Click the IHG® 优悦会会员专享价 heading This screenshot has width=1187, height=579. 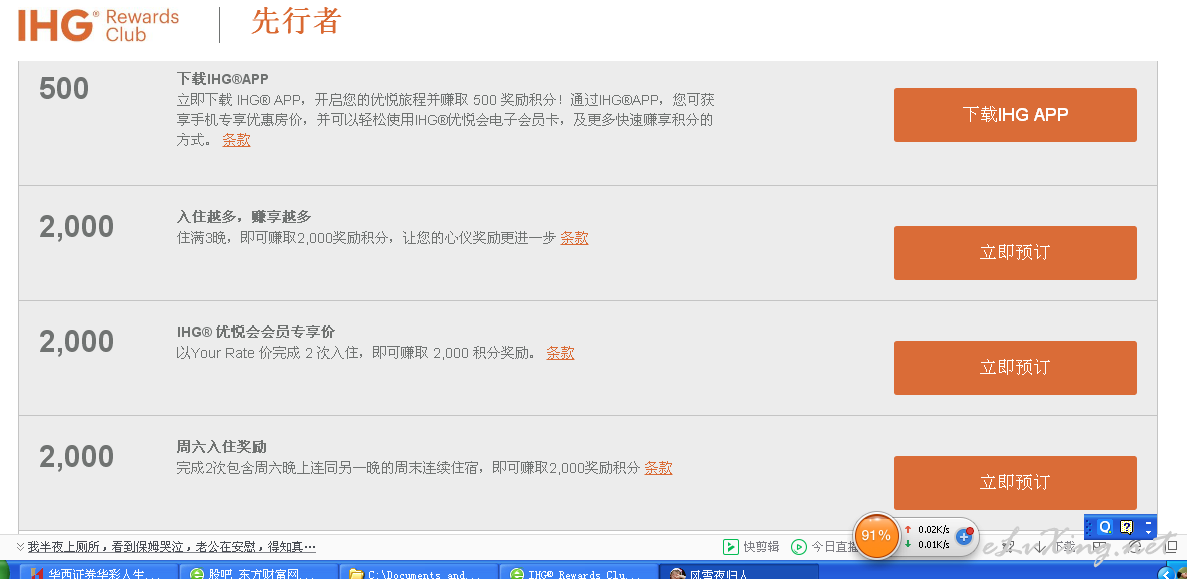256,332
